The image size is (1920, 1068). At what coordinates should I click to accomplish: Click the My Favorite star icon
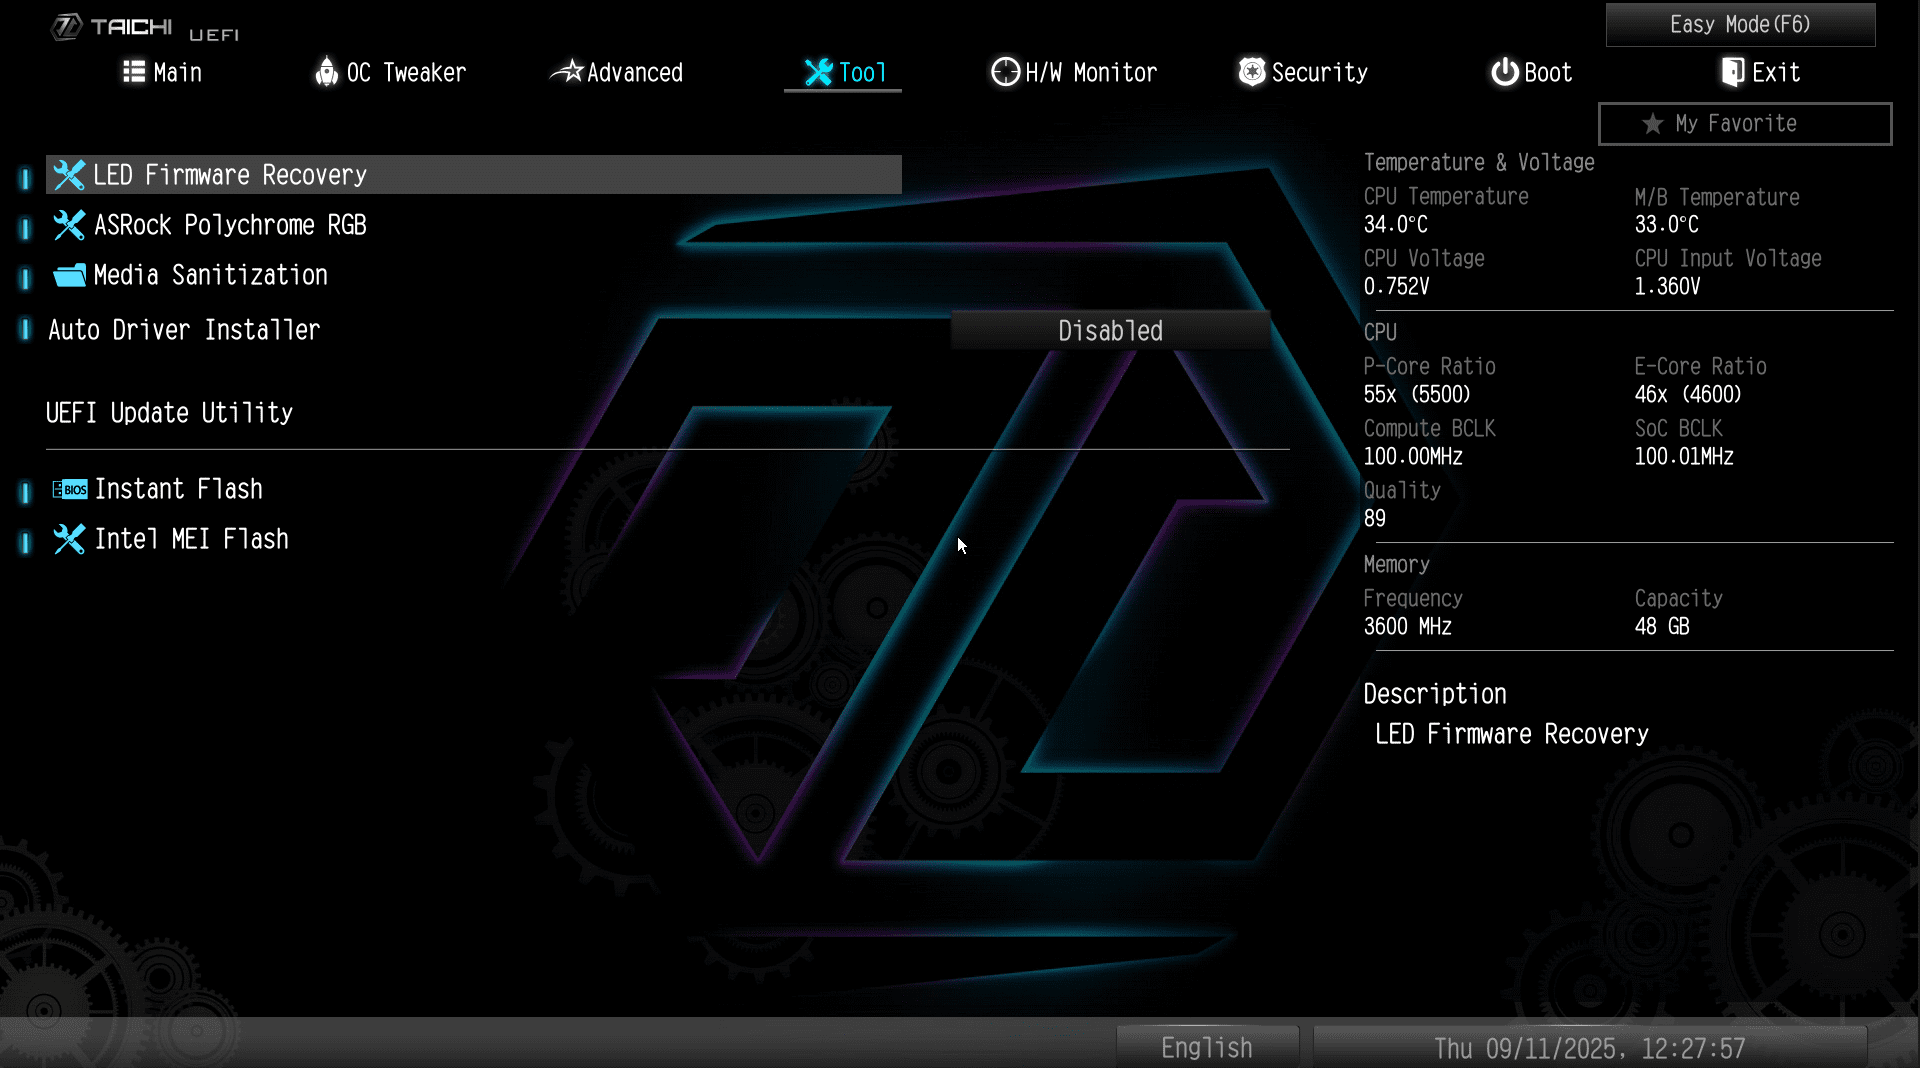(x=1653, y=124)
